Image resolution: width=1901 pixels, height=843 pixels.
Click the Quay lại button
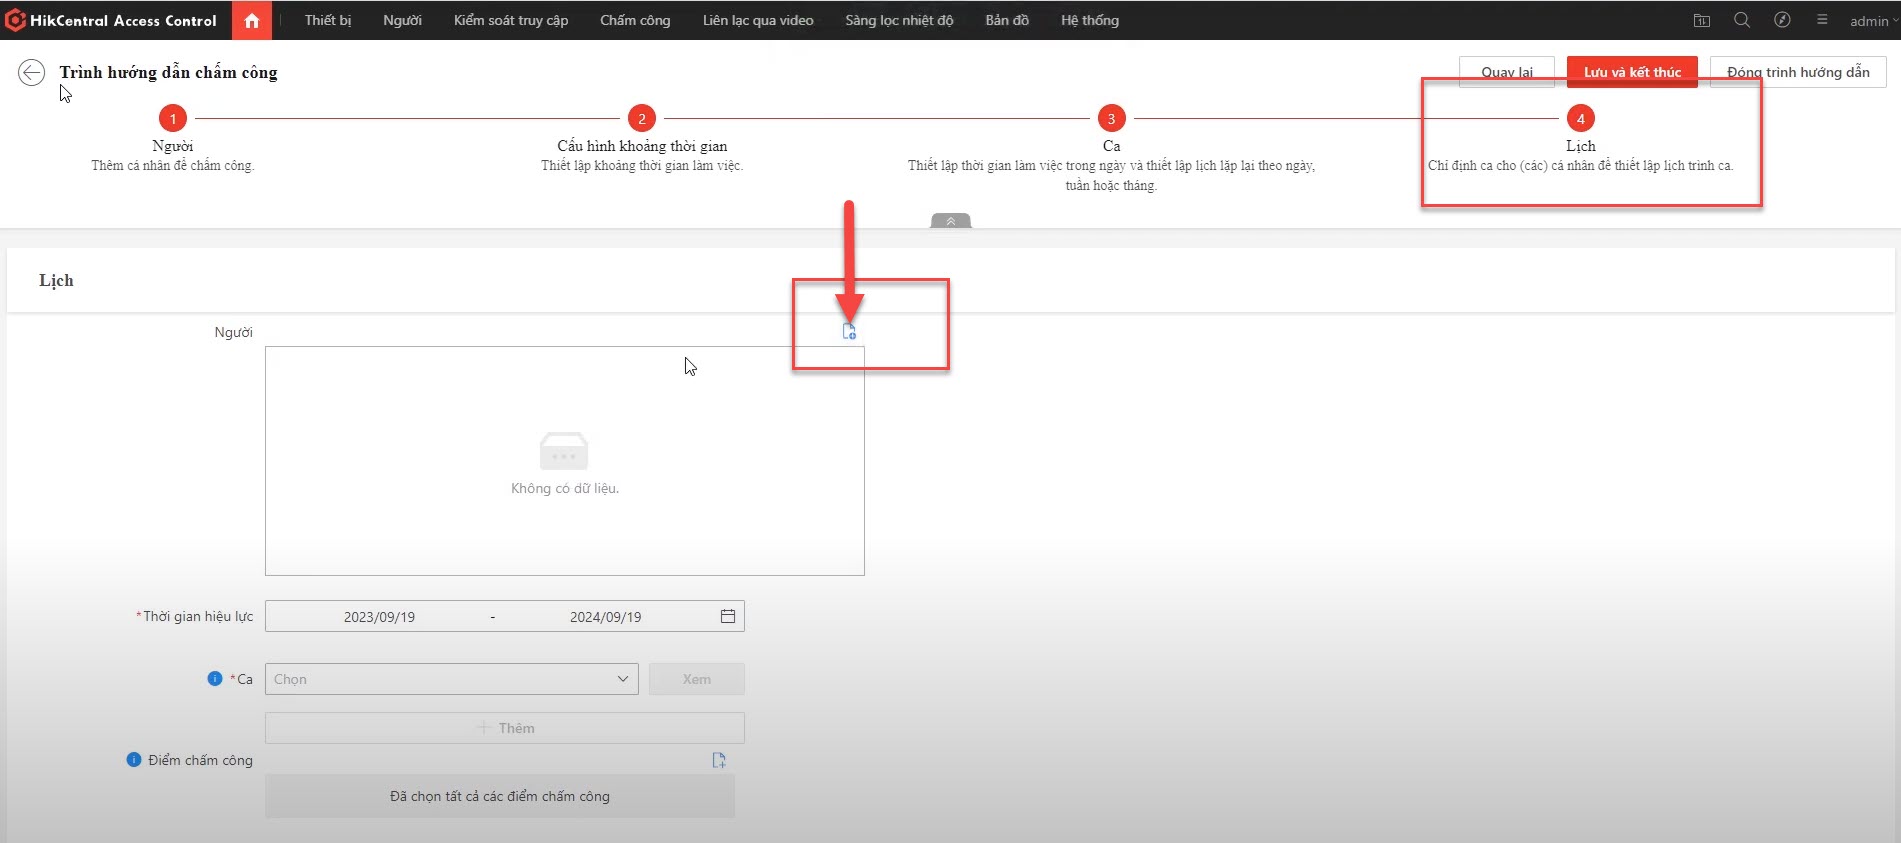click(x=1506, y=72)
